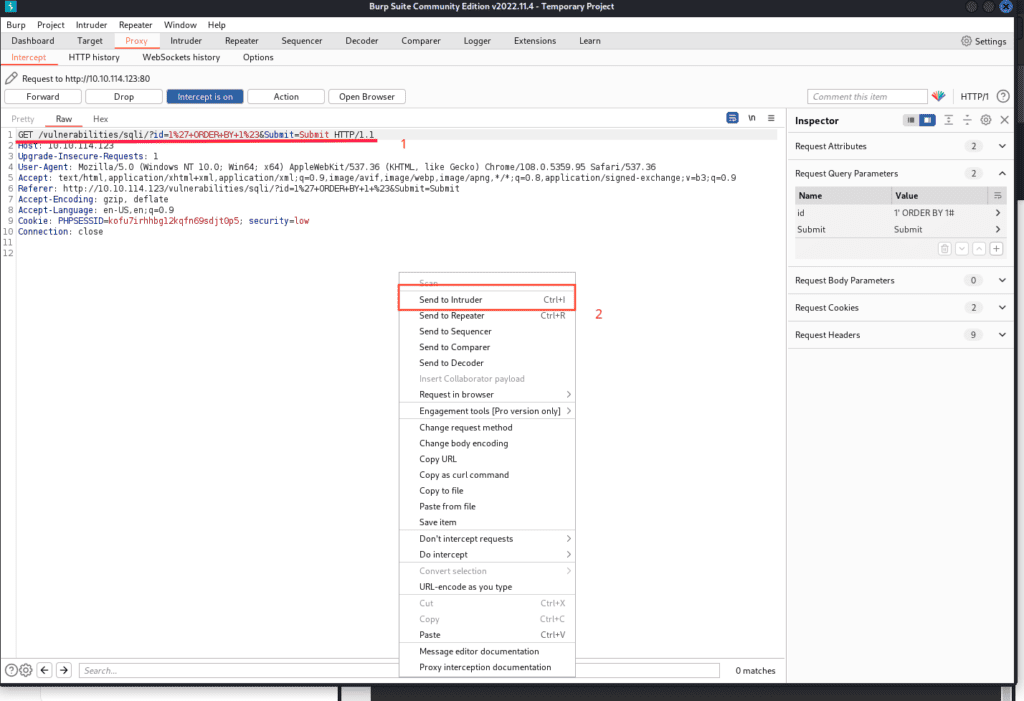The image size is (1024, 701).
Task: Switch Inspector to docked-left layout icon
Action: 910,120
